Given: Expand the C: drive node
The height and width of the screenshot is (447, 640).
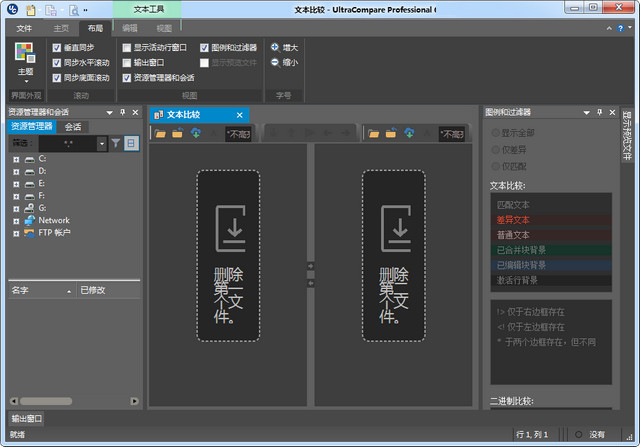Looking at the screenshot, I should click(16, 159).
